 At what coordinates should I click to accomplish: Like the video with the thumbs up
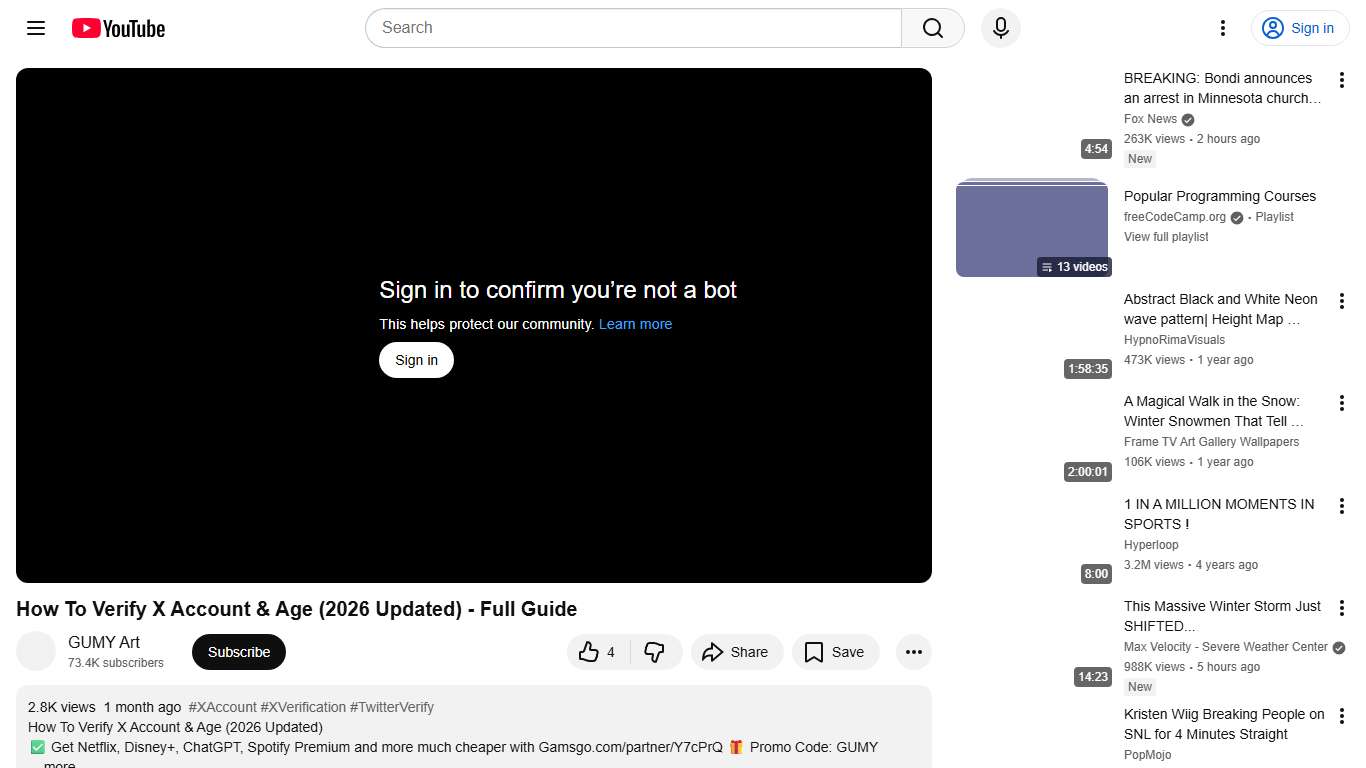click(590, 651)
